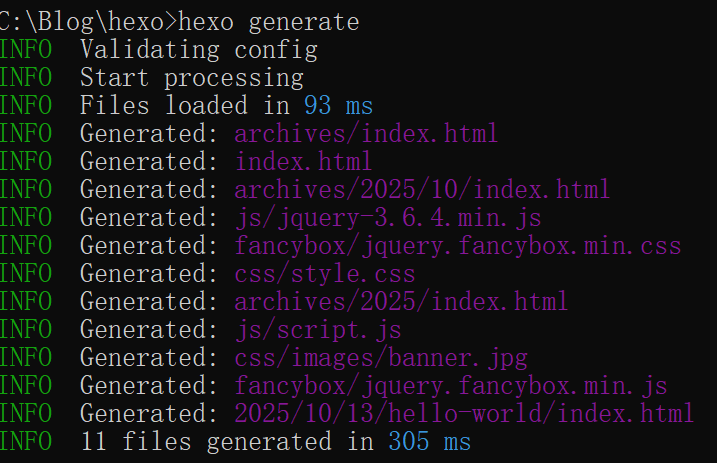Click the 'archives/2025/index.html' path

(x=401, y=302)
